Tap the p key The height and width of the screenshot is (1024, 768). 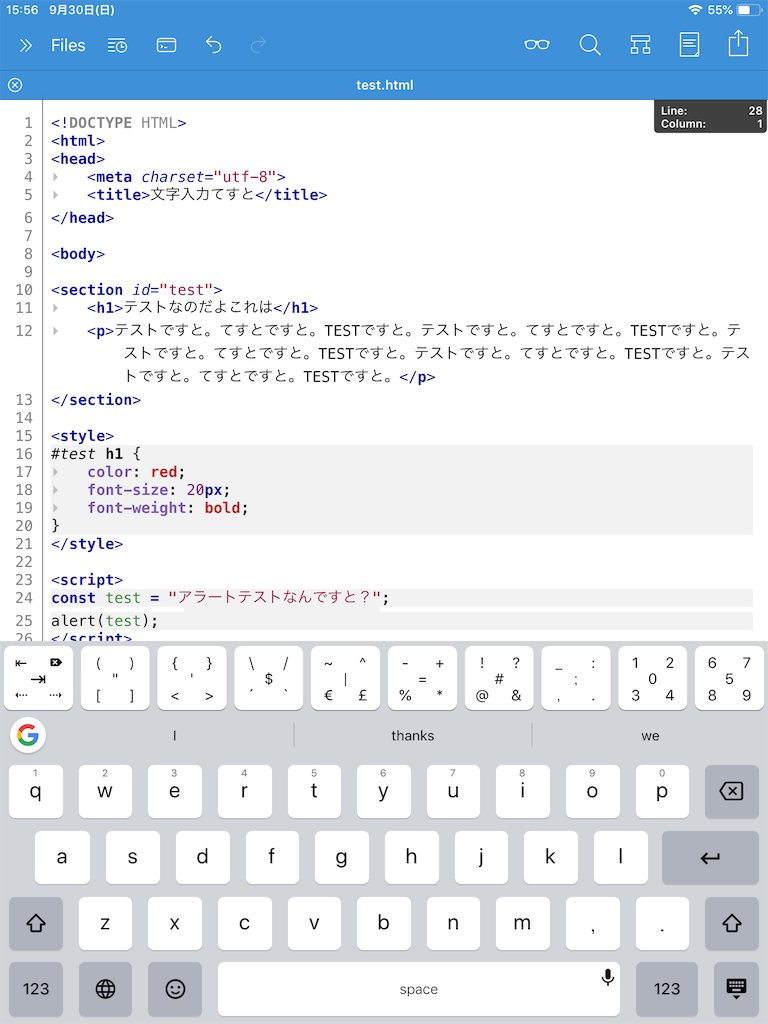coord(662,792)
